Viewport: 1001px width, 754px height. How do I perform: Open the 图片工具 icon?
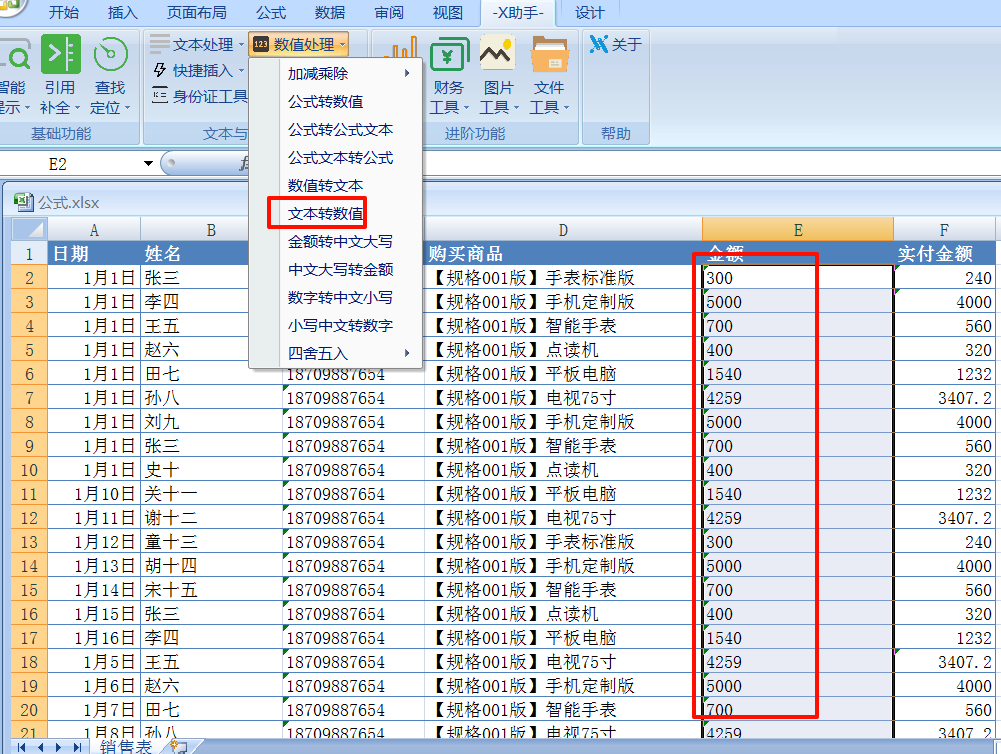coord(498,54)
